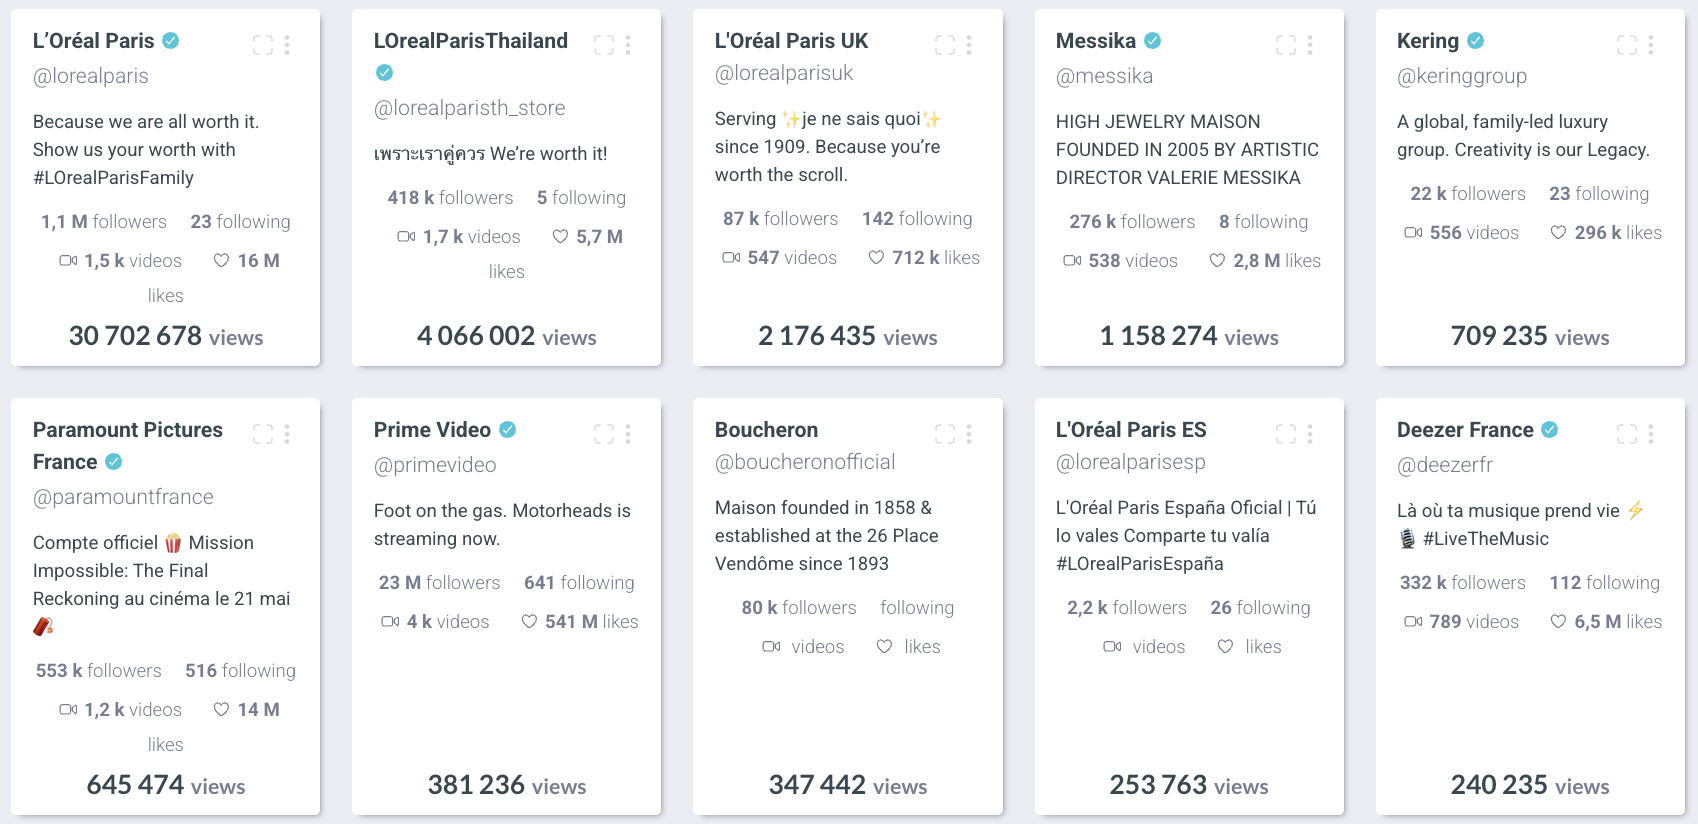Open the Messika card's three-dot menu
The height and width of the screenshot is (824, 1698).
click(1310, 45)
